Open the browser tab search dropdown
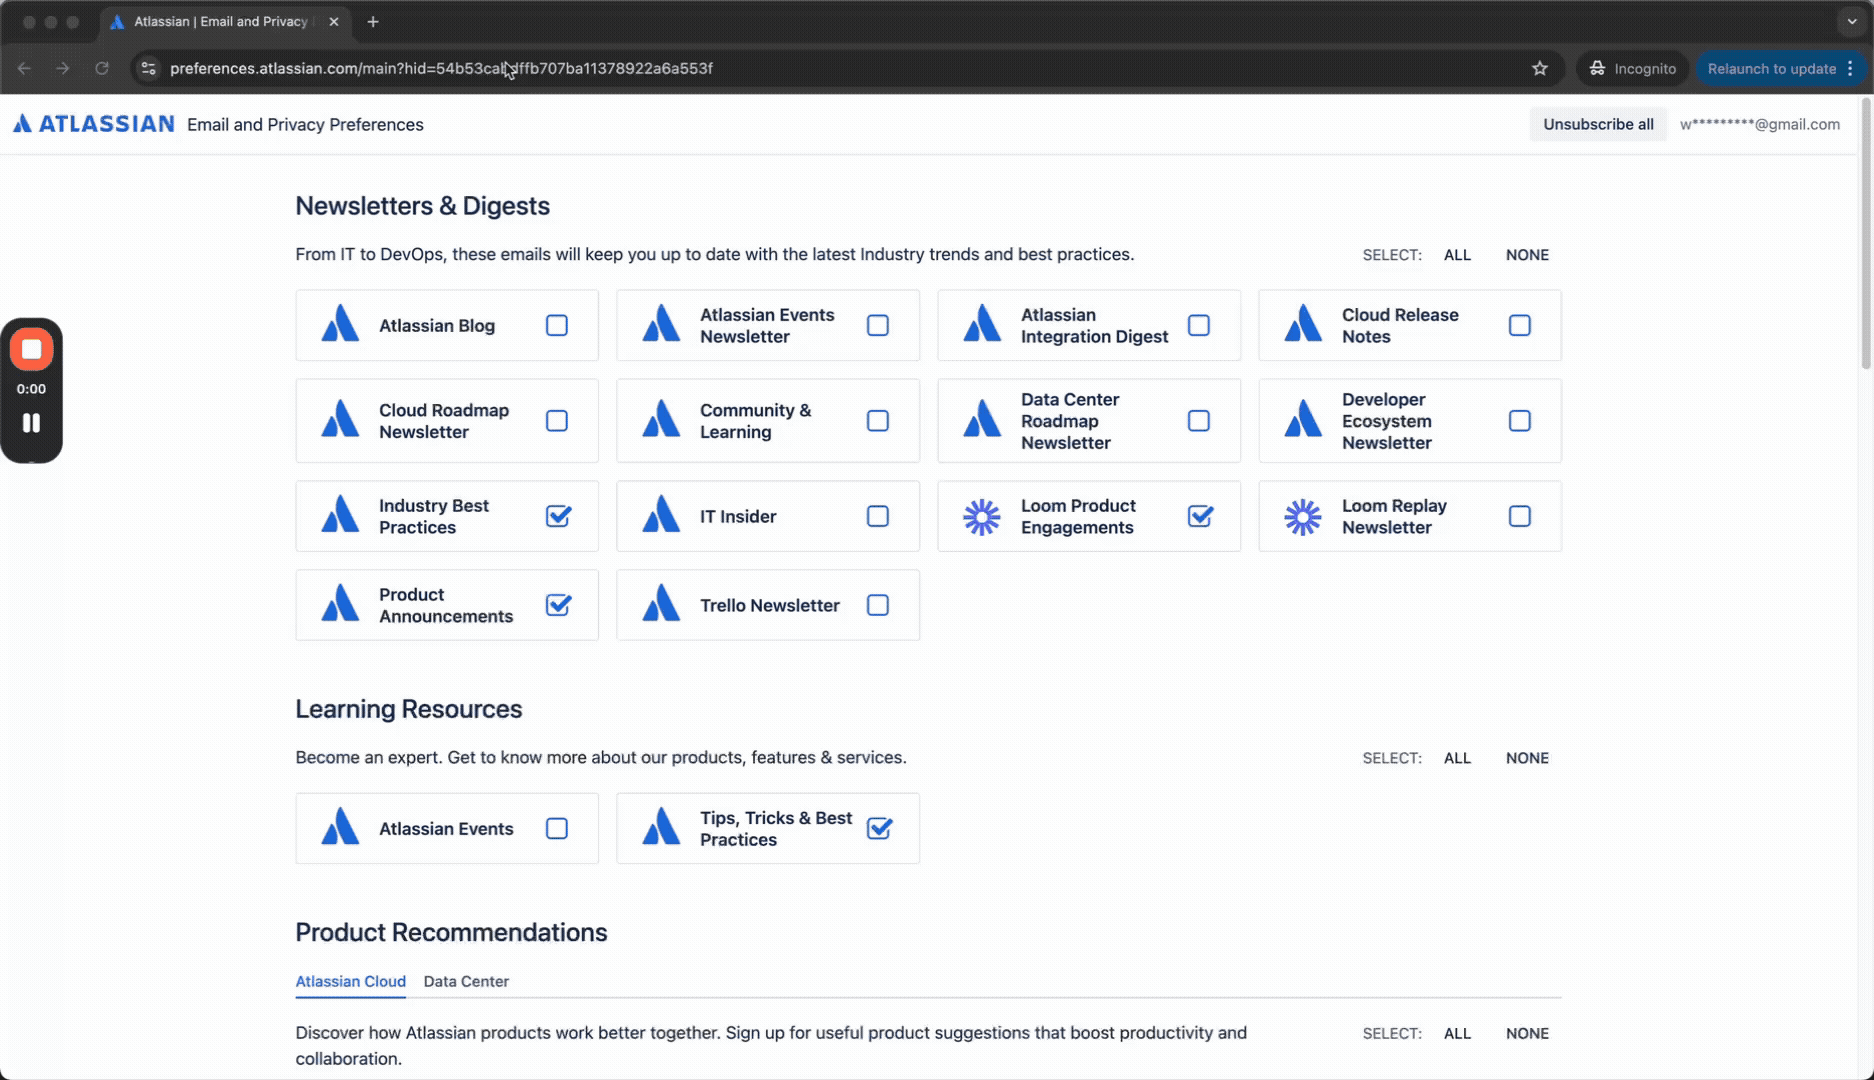The width and height of the screenshot is (1874, 1080). click(x=1851, y=21)
